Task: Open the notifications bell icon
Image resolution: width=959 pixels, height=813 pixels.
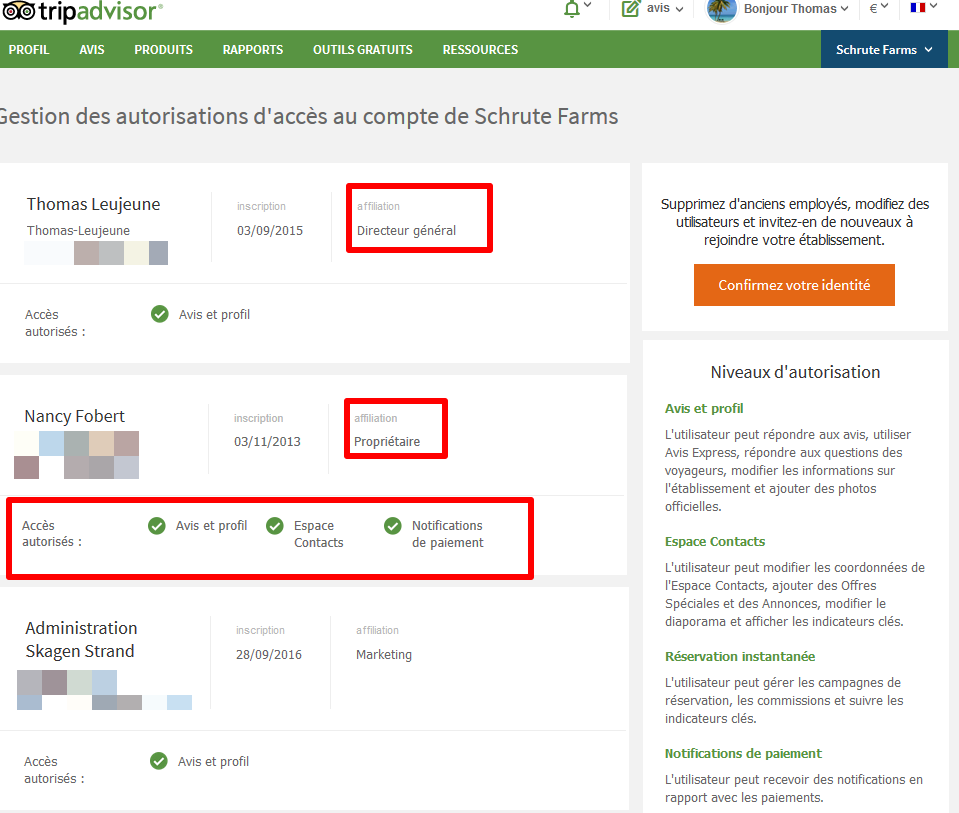Action: click(571, 9)
